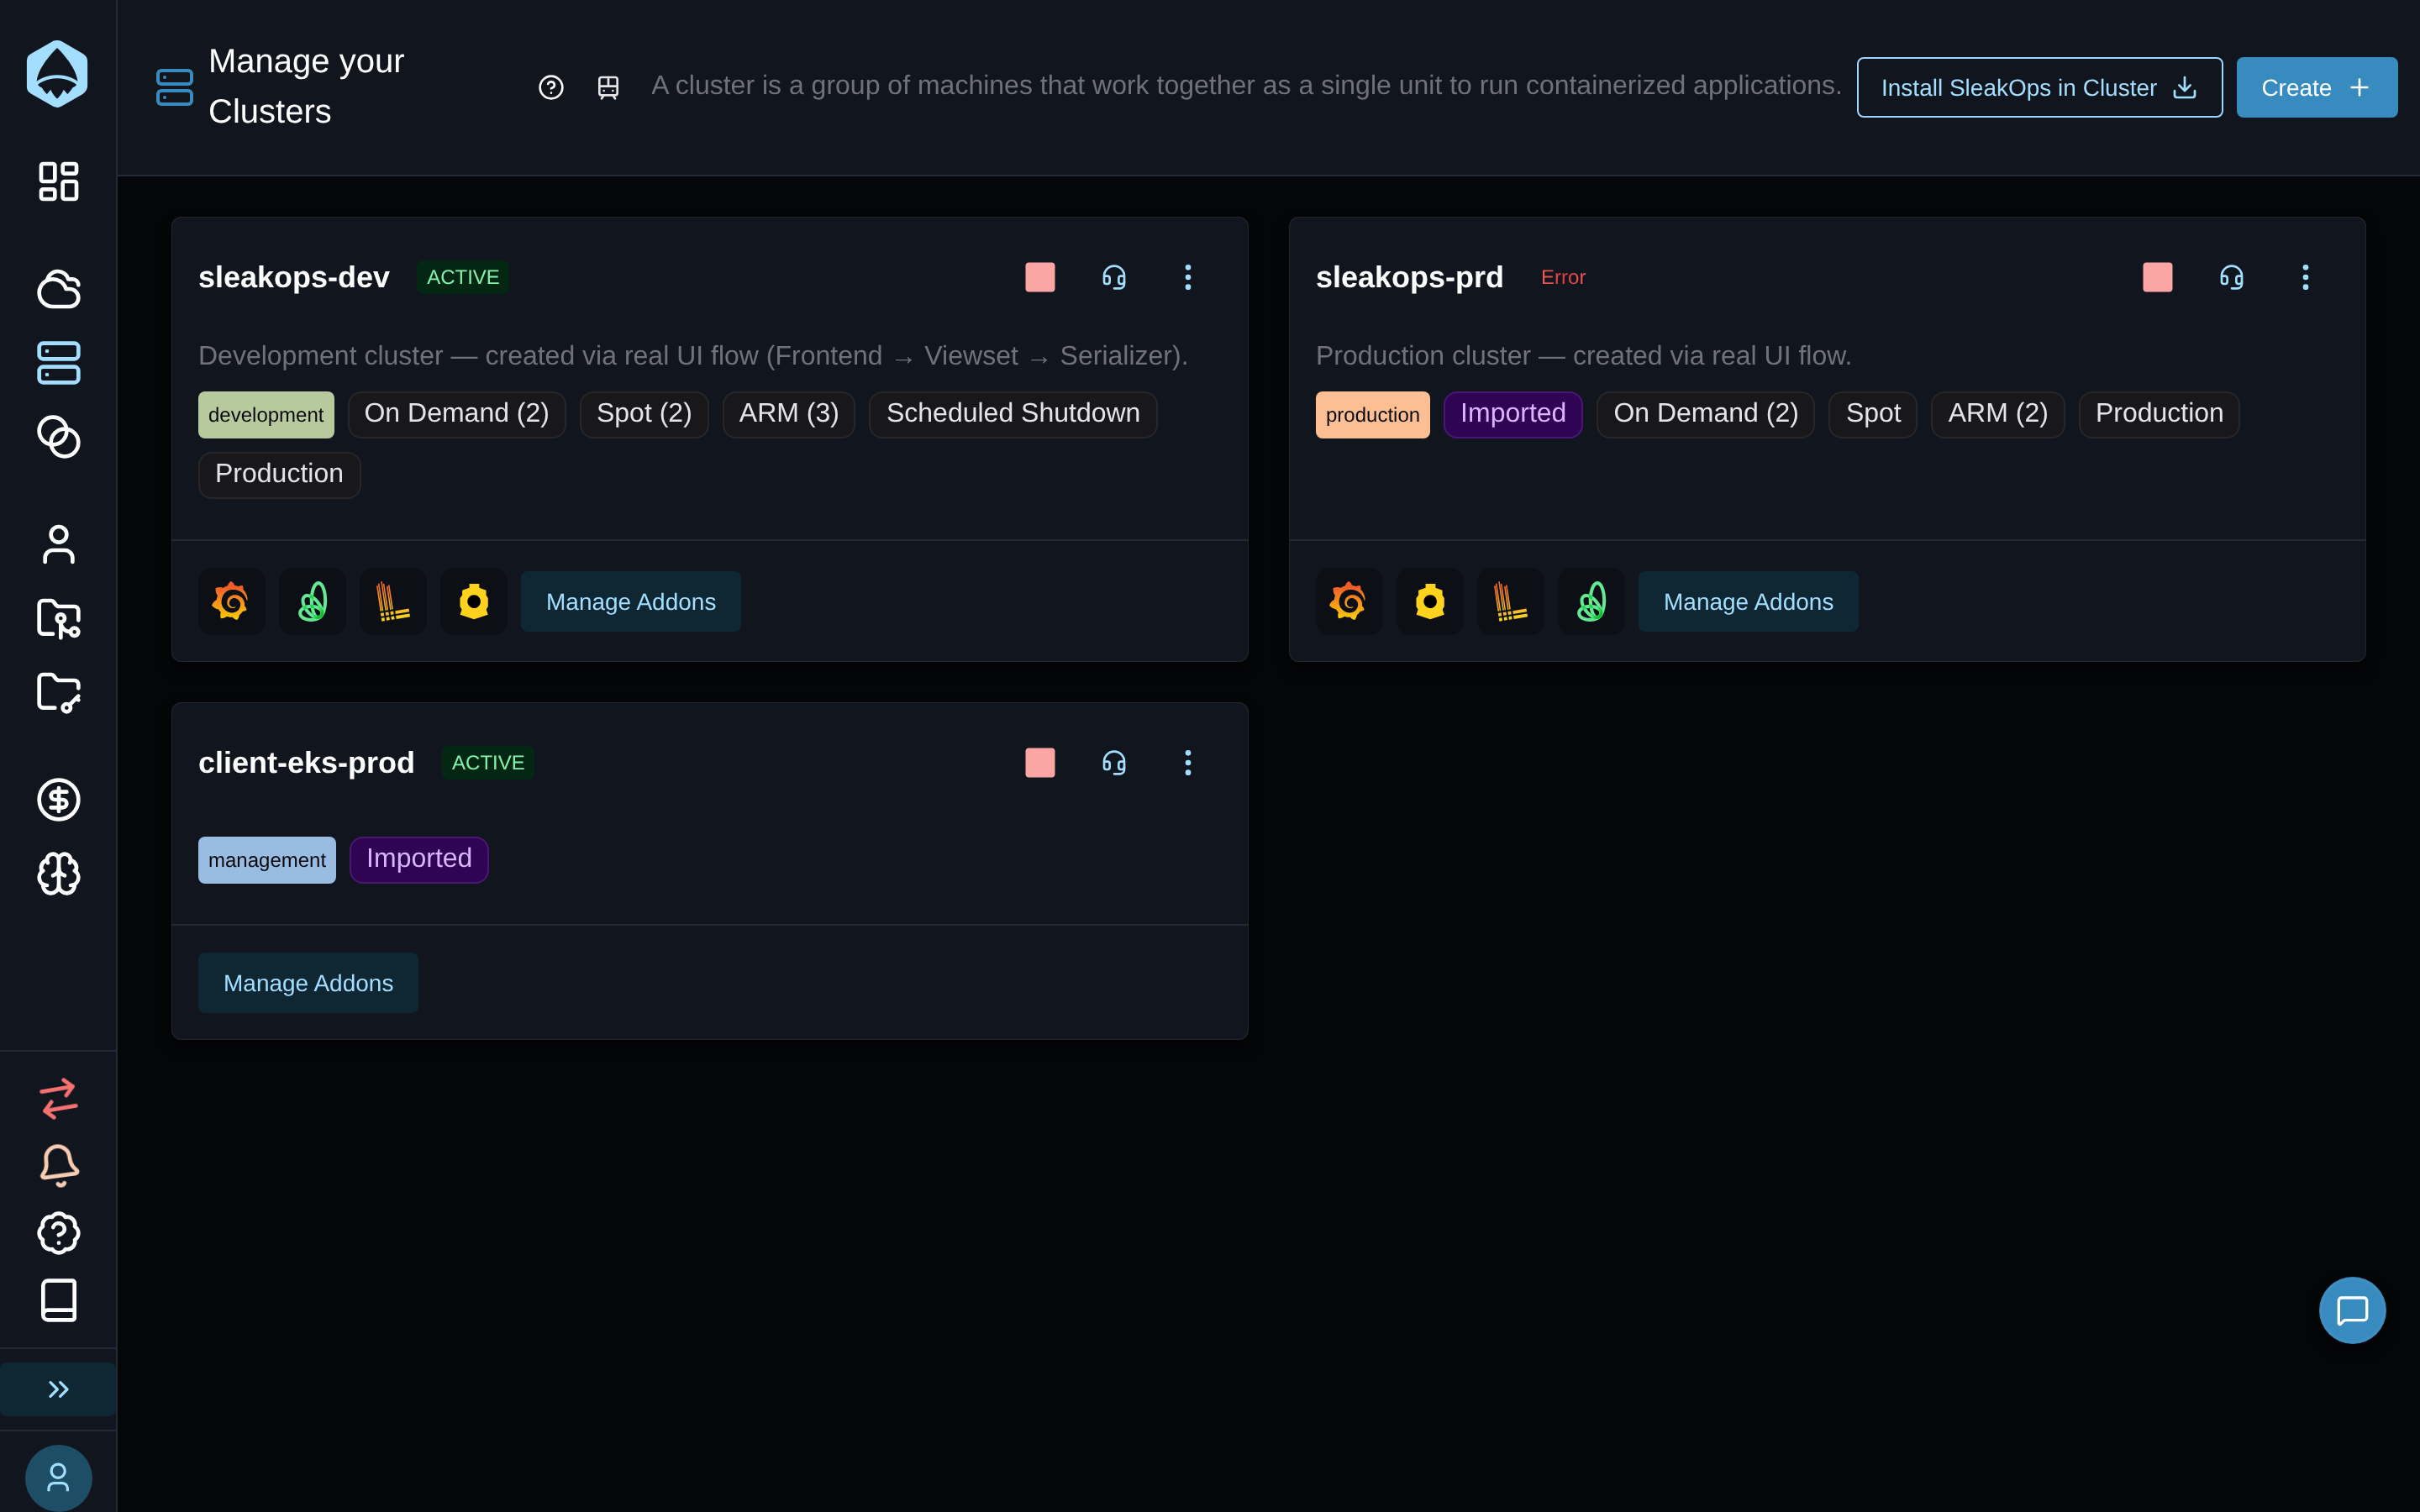Click the support headset icon on sleakops-dev
The width and height of the screenshot is (2420, 1512).
[1114, 277]
